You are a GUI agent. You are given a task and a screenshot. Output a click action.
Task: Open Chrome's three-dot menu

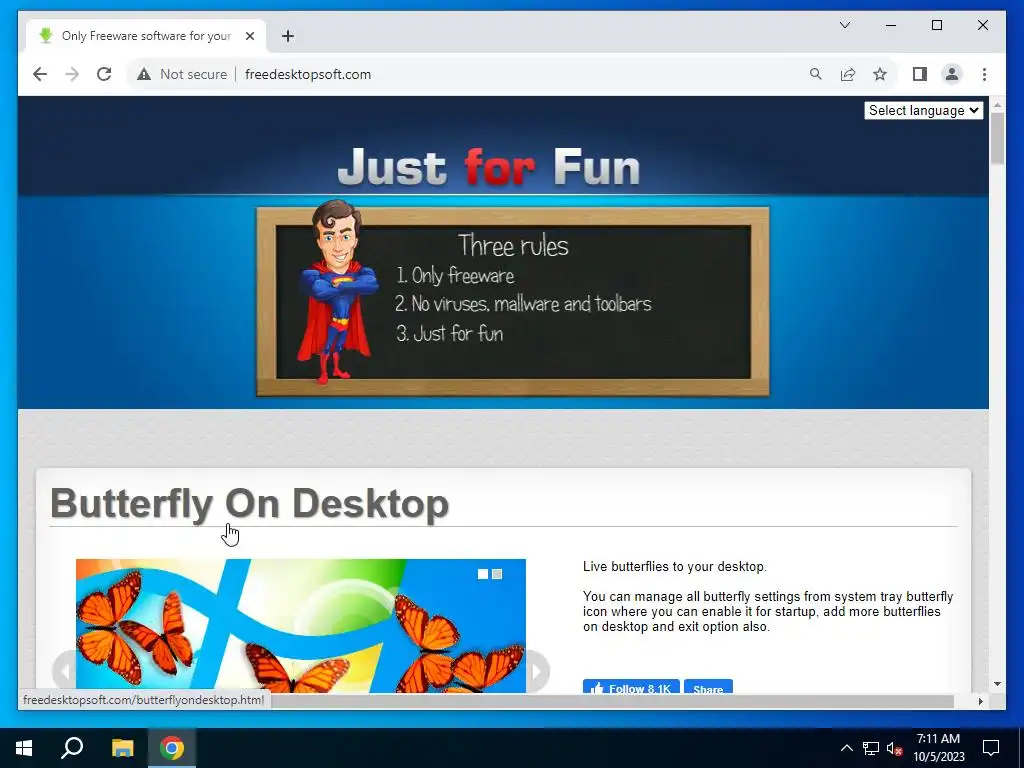(984, 74)
